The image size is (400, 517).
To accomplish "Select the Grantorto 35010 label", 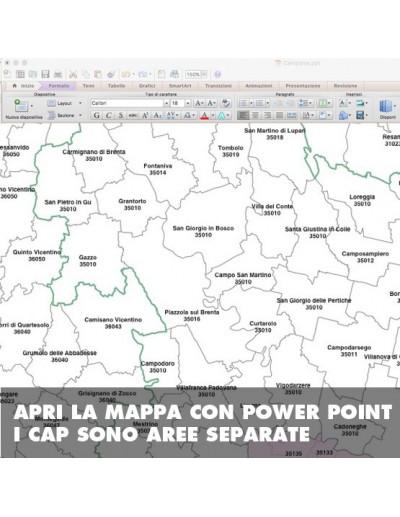I will point(132,204).
